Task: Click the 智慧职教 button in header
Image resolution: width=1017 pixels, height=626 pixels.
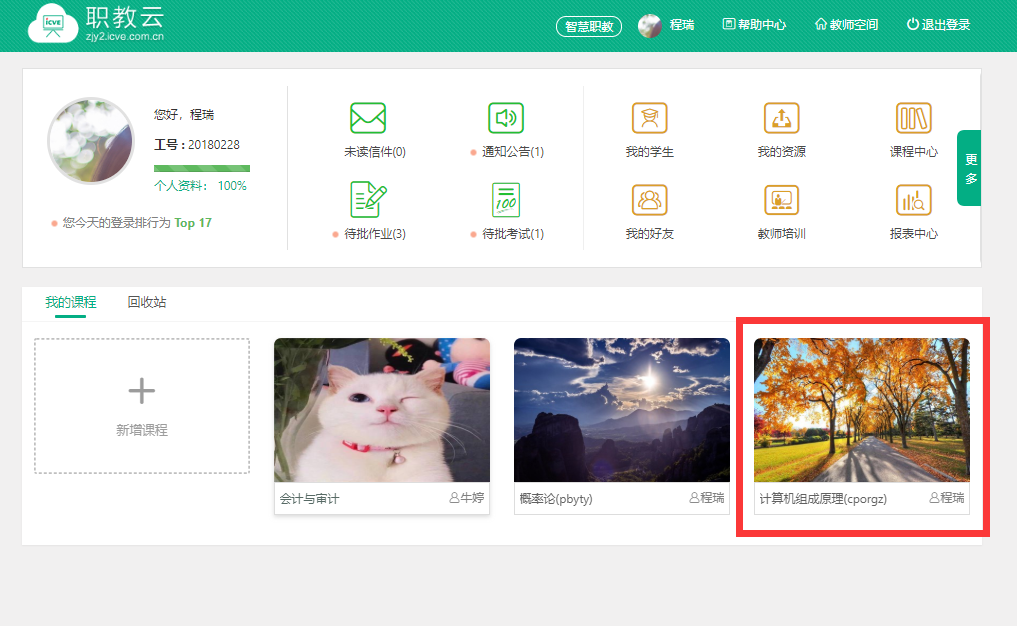Action: 589,26
